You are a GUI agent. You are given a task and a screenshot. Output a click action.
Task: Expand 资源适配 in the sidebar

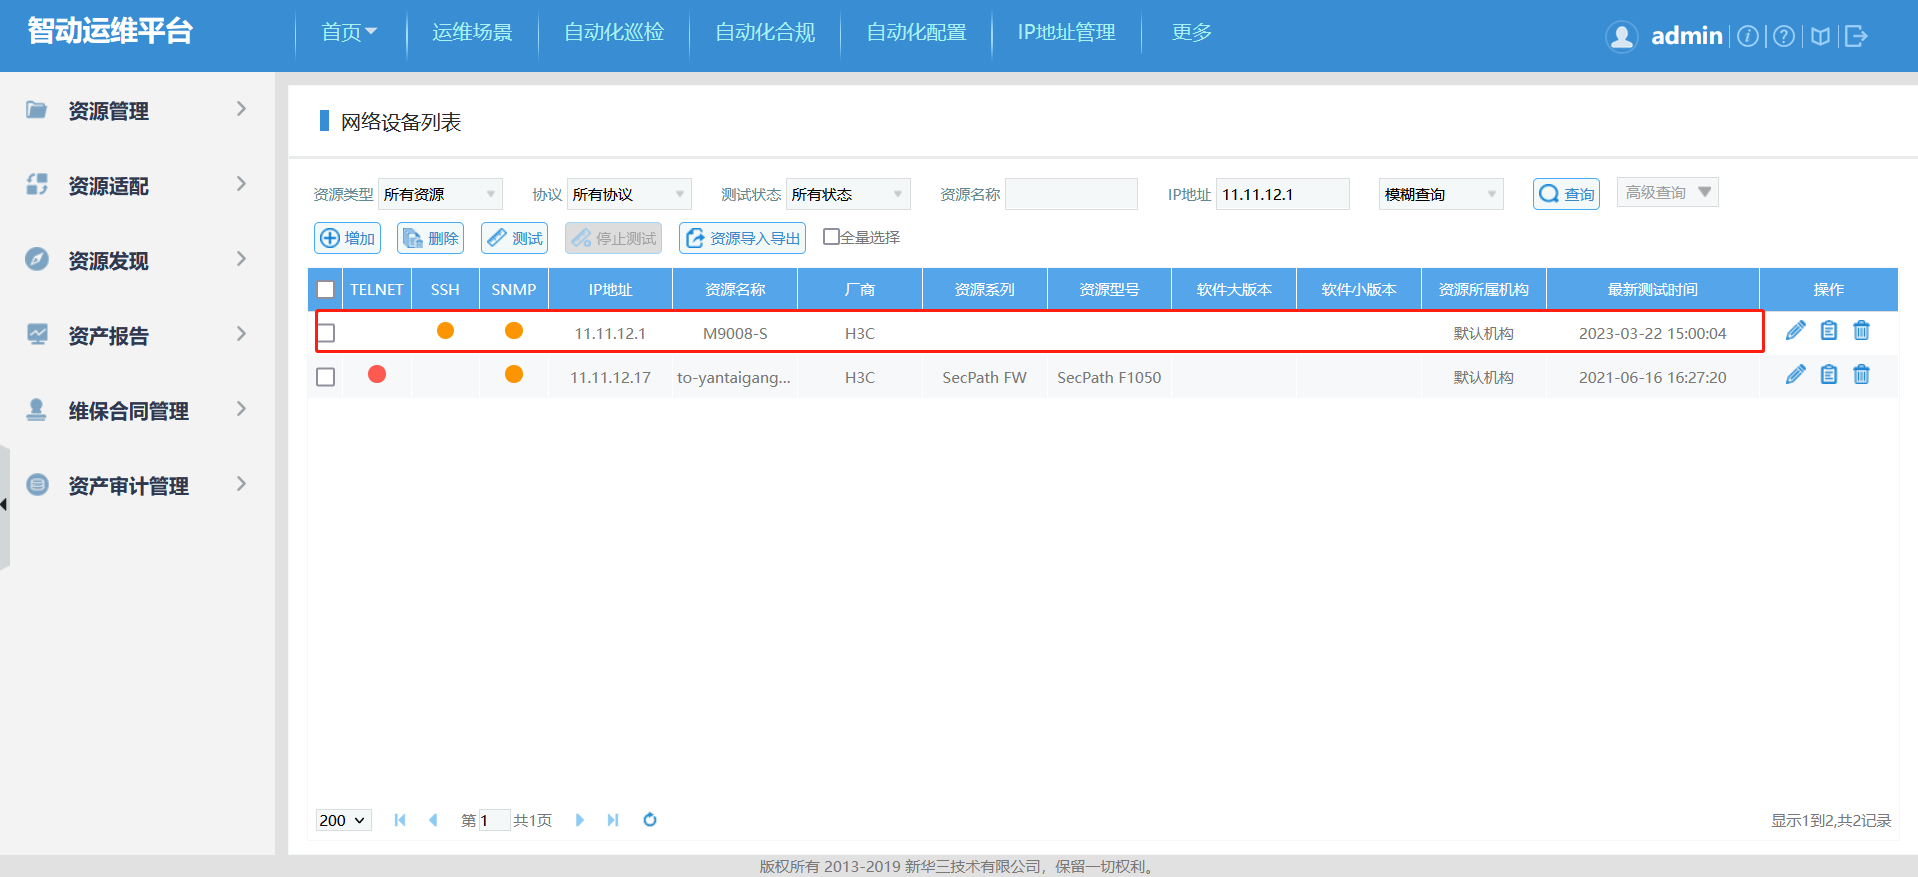(137, 186)
